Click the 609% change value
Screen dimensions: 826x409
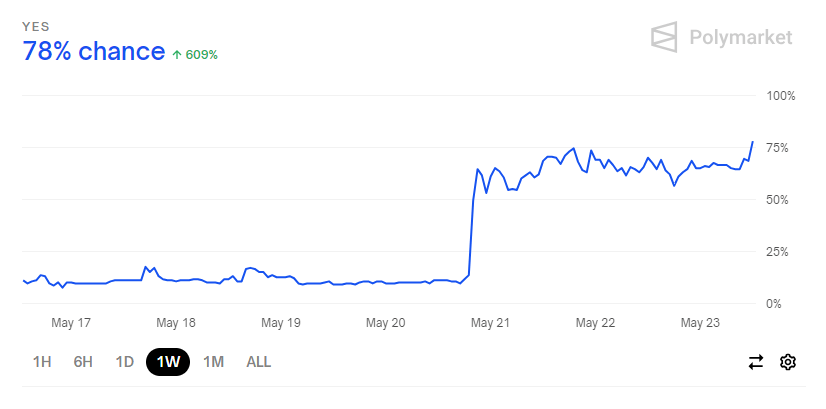coord(201,54)
